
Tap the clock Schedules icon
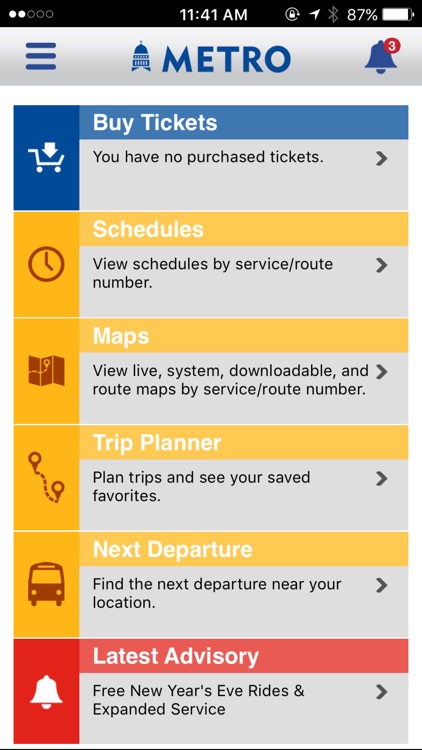click(x=46, y=265)
